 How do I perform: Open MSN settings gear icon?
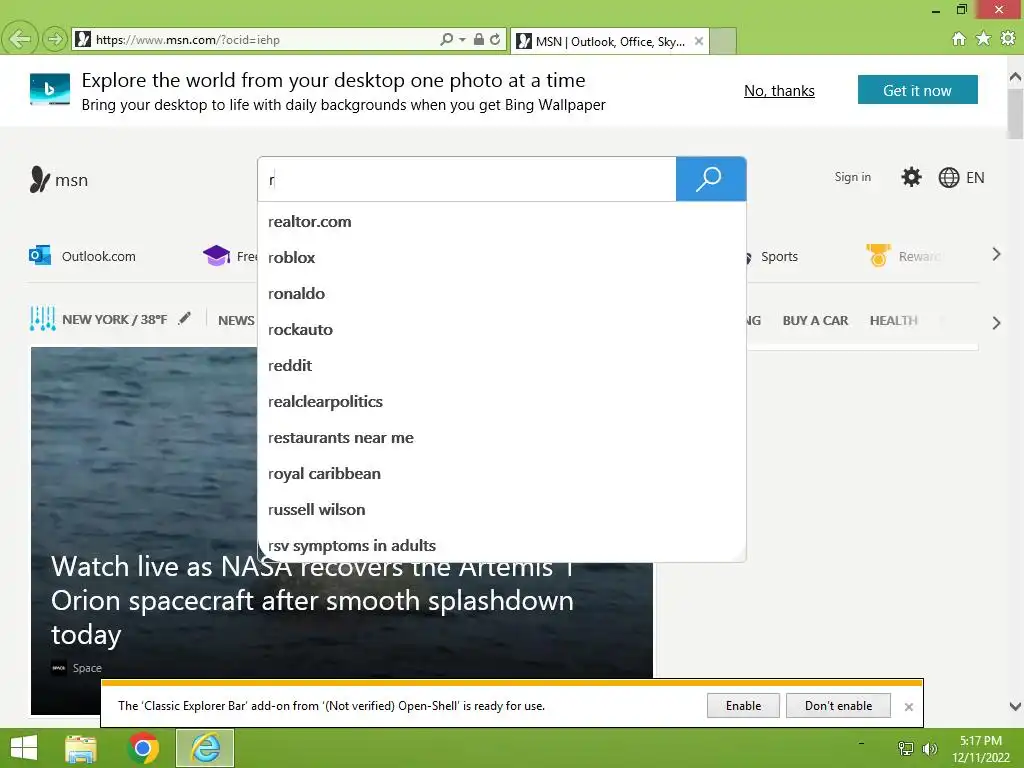911,177
